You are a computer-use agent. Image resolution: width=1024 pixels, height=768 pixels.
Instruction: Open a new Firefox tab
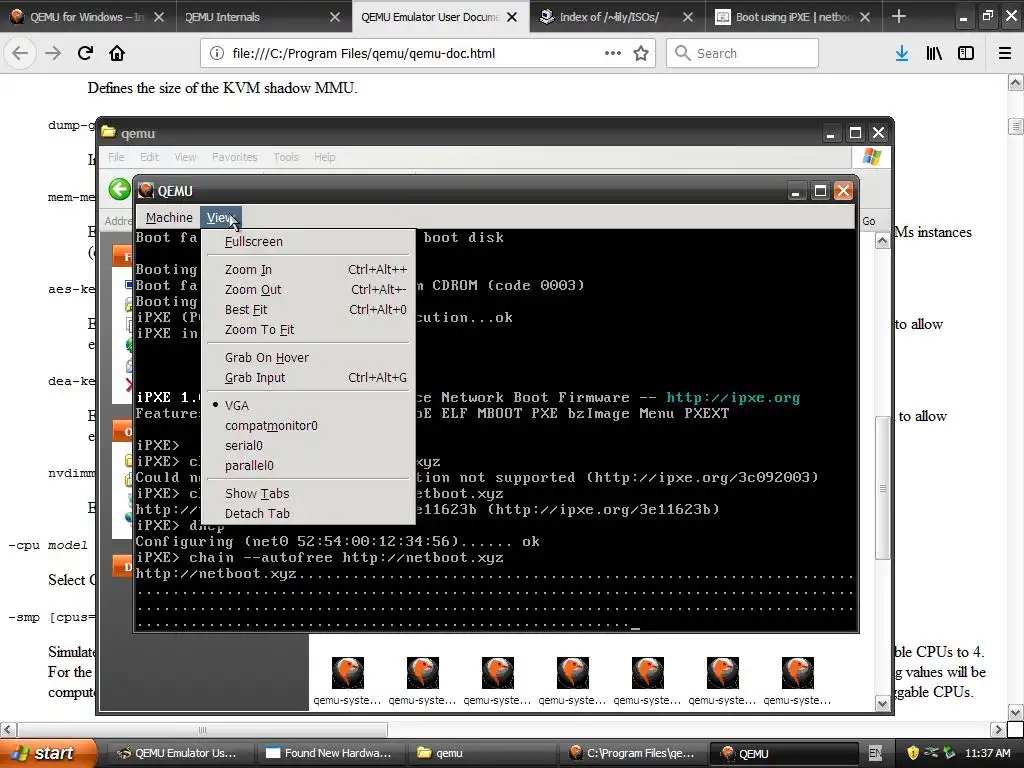click(899, 16)
